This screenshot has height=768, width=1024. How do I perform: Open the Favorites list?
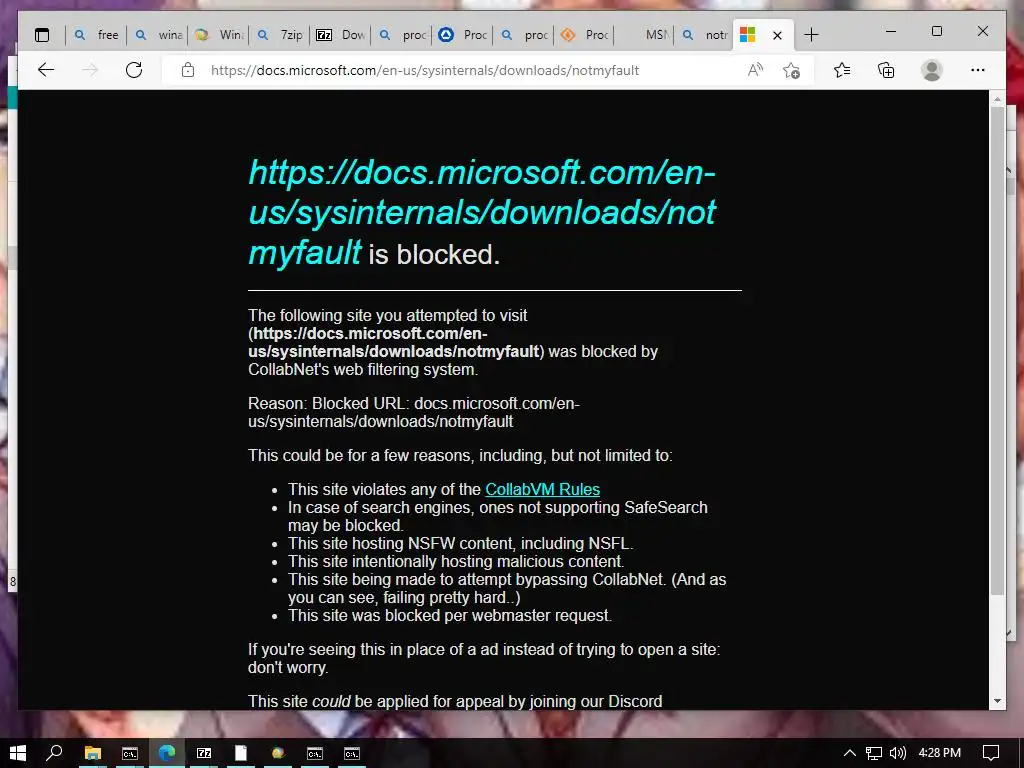click(842, 70)
